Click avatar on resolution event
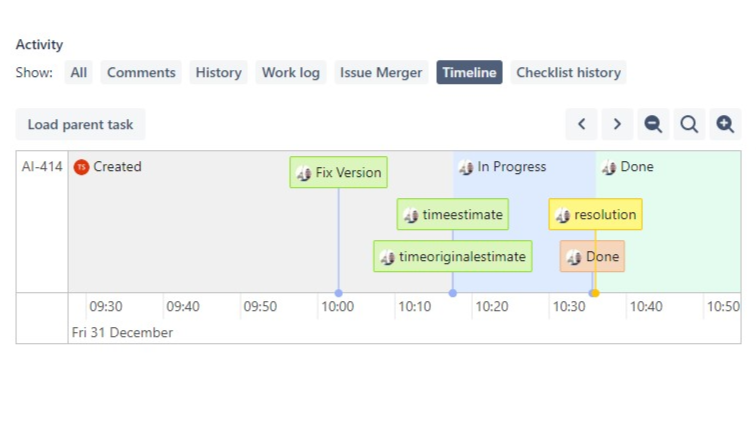The height and width of the screenshot is (430, 756). point(563,215)
